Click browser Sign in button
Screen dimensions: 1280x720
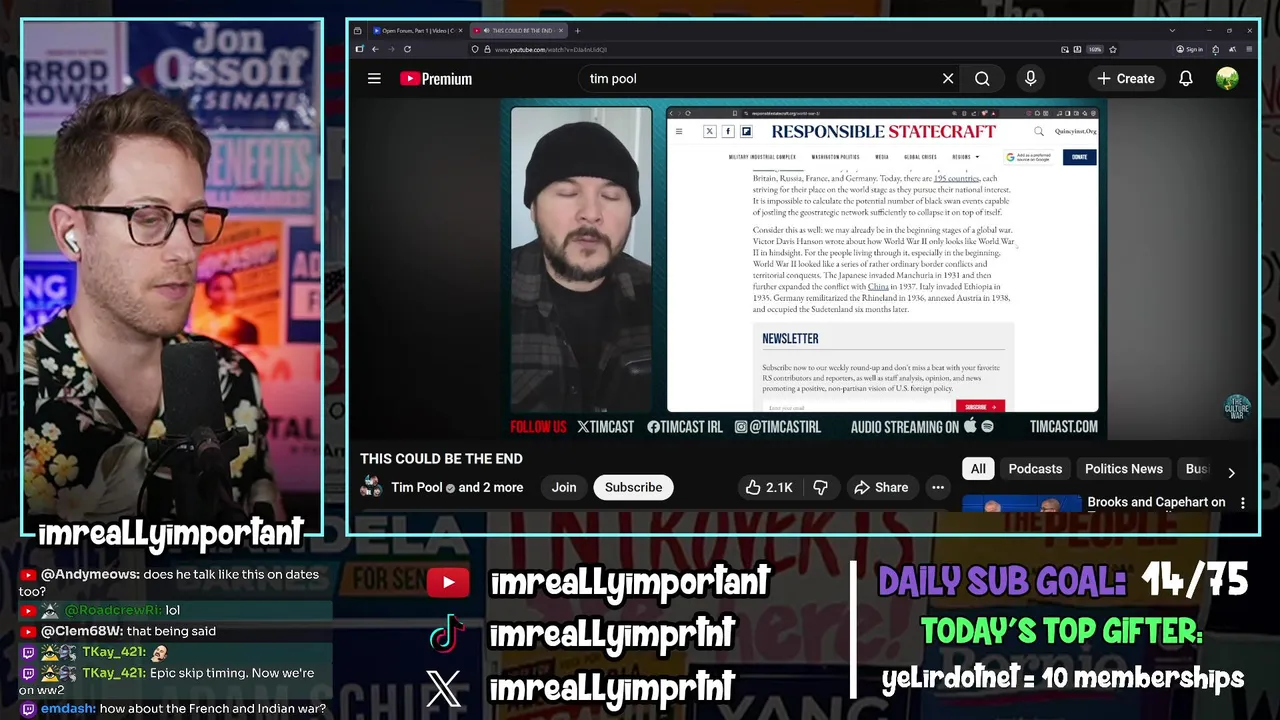tap(1189, 49)
